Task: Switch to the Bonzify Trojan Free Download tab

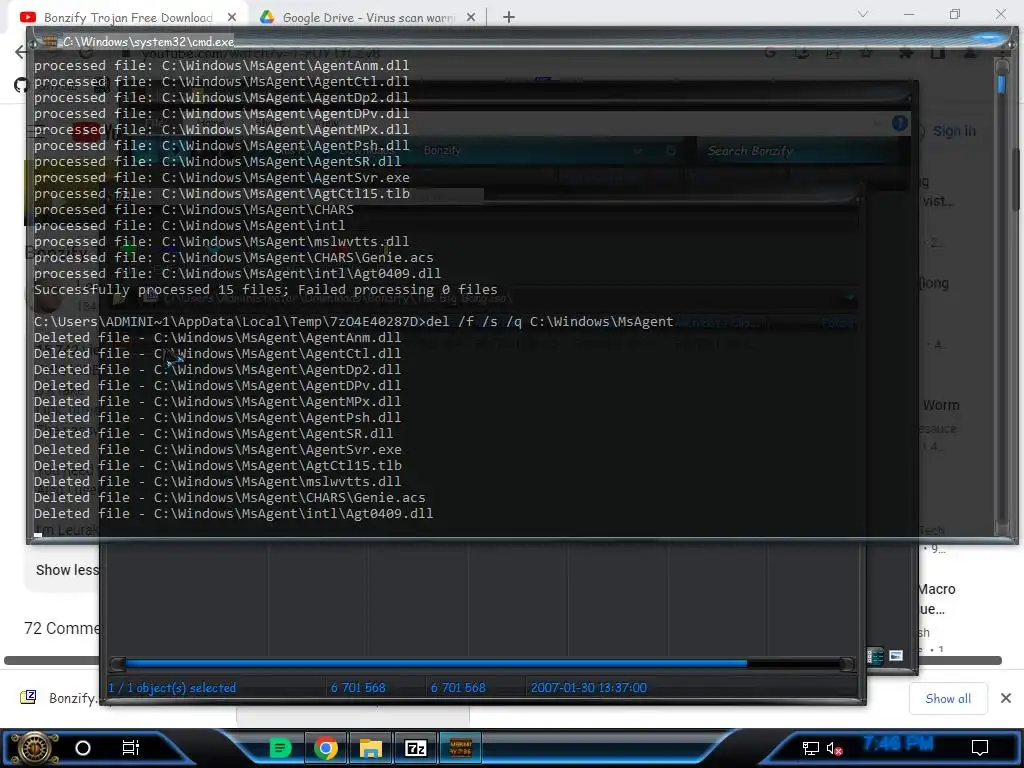Action: pyautogui.click(x=127, y=18)
